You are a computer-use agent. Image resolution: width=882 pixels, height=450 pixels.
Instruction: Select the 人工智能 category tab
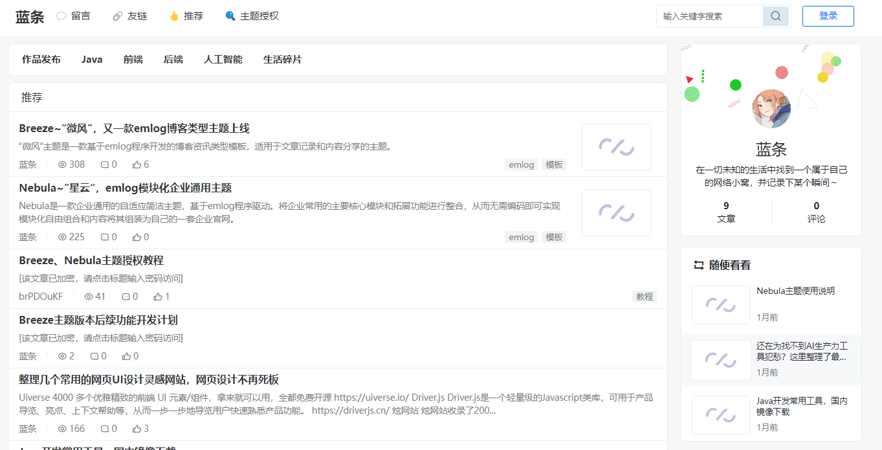(223, 60)
